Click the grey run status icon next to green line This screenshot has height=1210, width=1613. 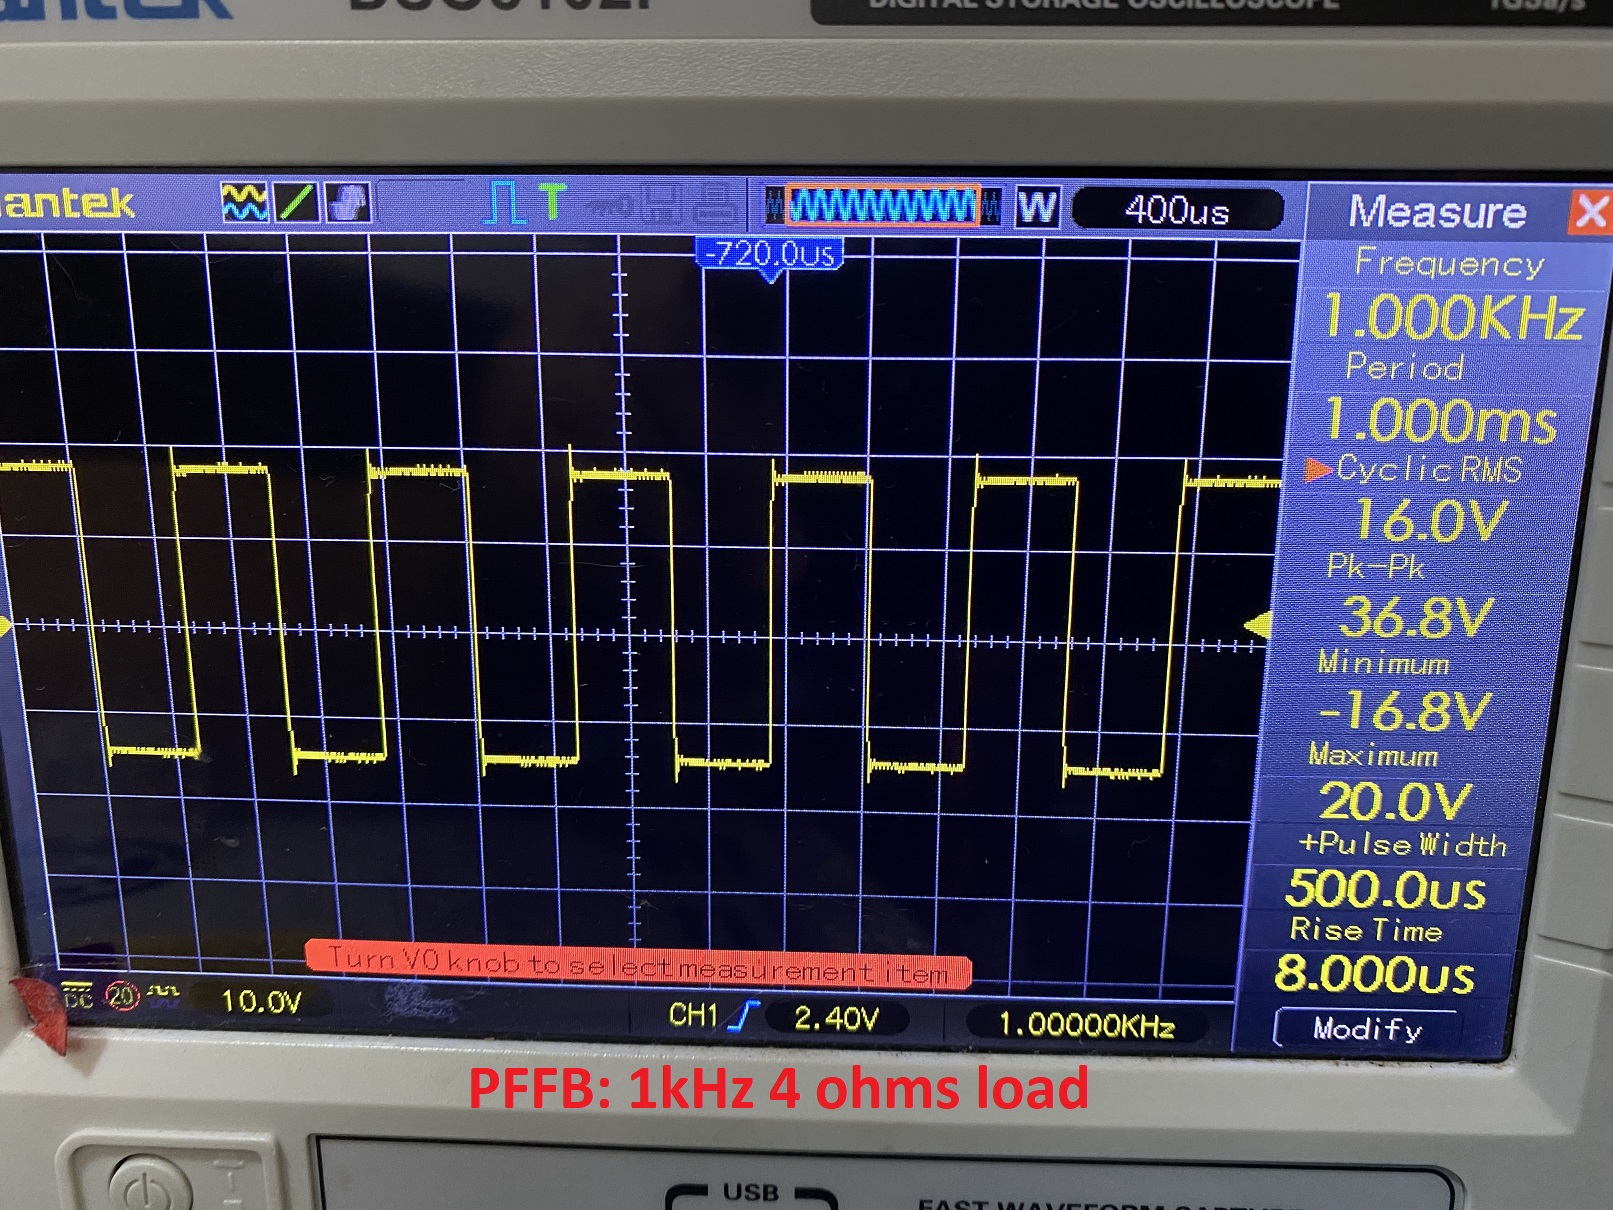[x=347, y=203]
